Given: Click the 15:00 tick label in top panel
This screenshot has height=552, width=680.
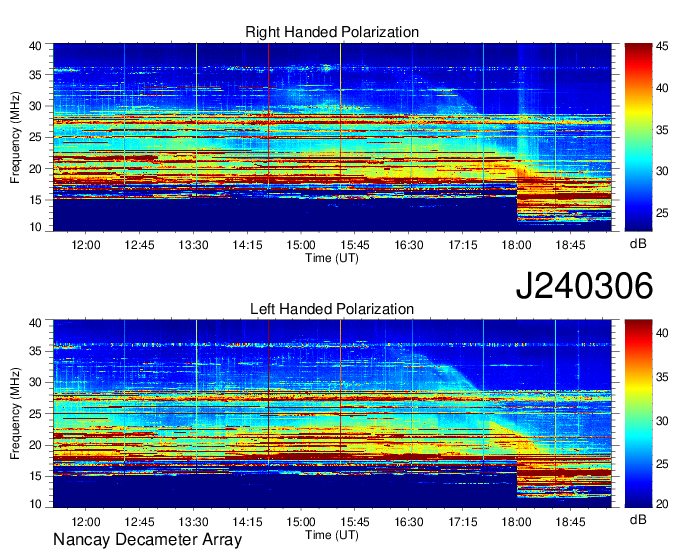Looking at the screenshot, I should coord(301,245).
